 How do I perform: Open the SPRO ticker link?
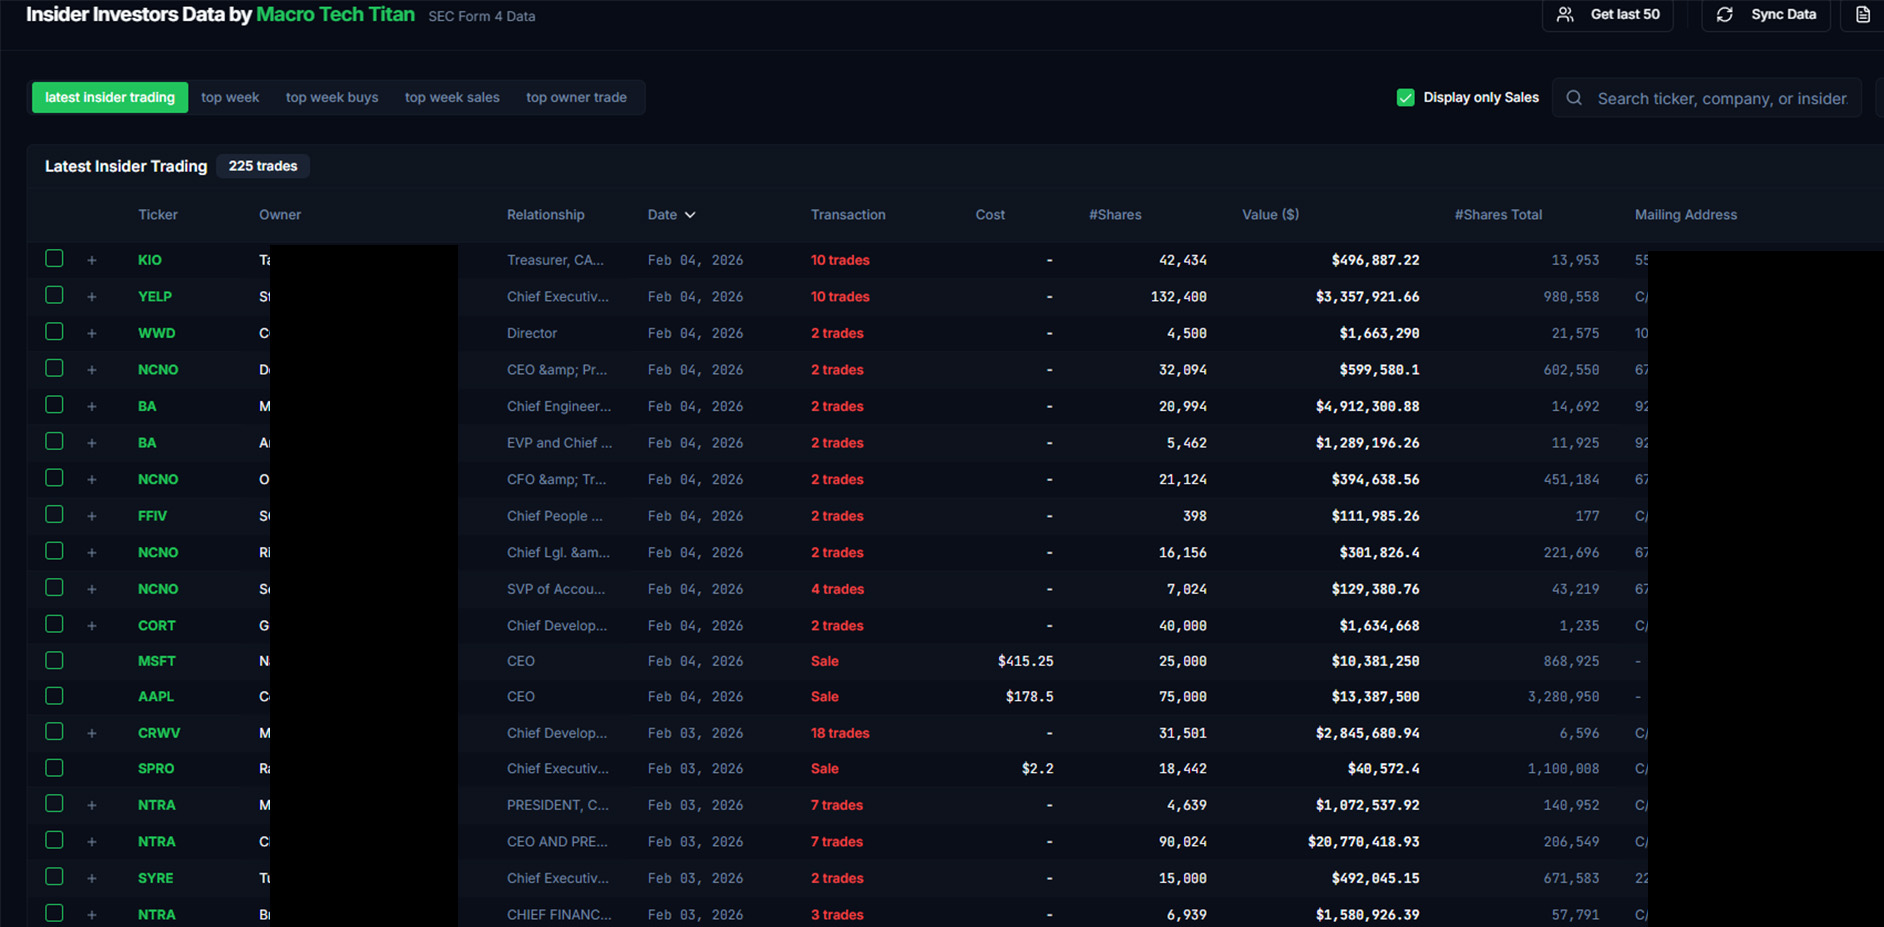(156, 768)
